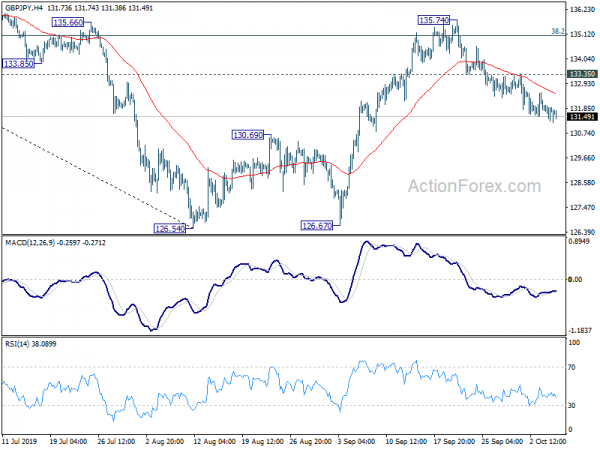Click the 26 Jul 12:00 time label

pos(116,441)
